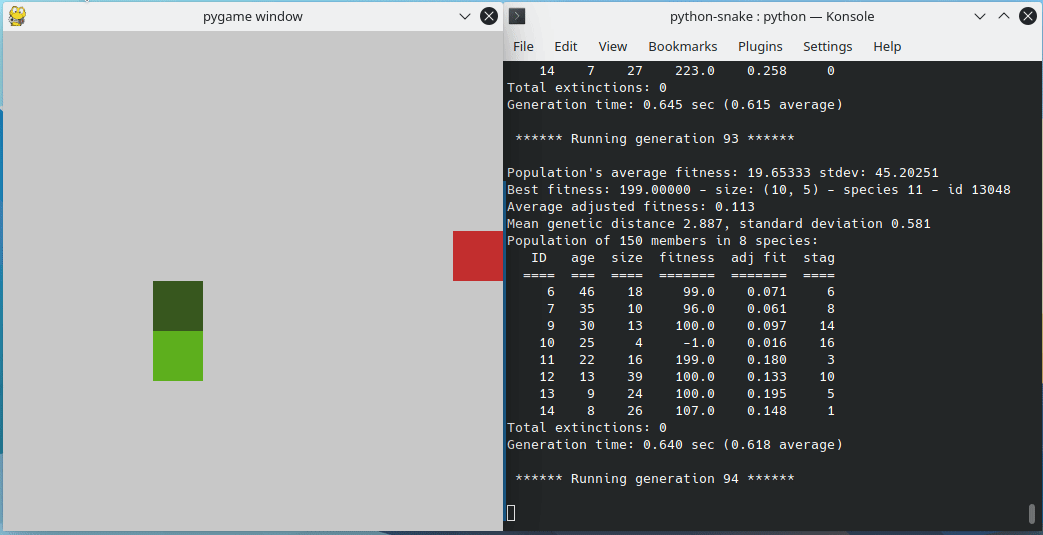
Task: Maximize the Konsole window via up chevron
Action: (1004, 17)
